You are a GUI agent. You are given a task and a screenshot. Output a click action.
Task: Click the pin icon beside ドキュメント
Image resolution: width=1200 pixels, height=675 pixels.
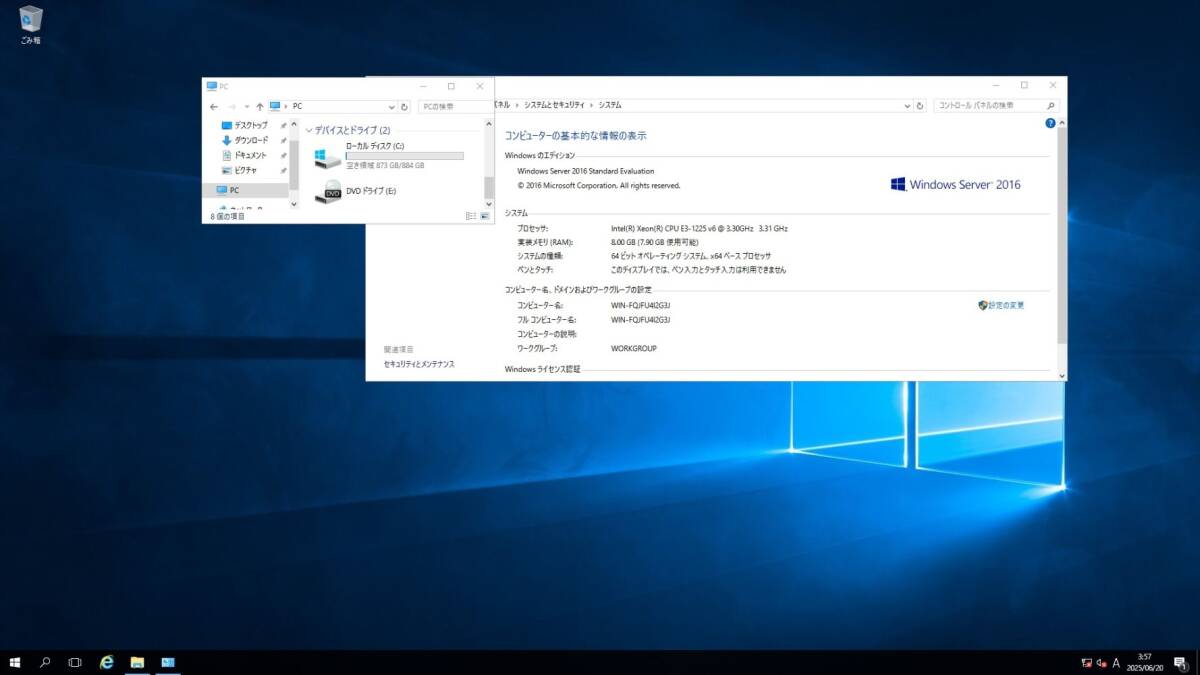pyautogui.click(x=283, y=155)
